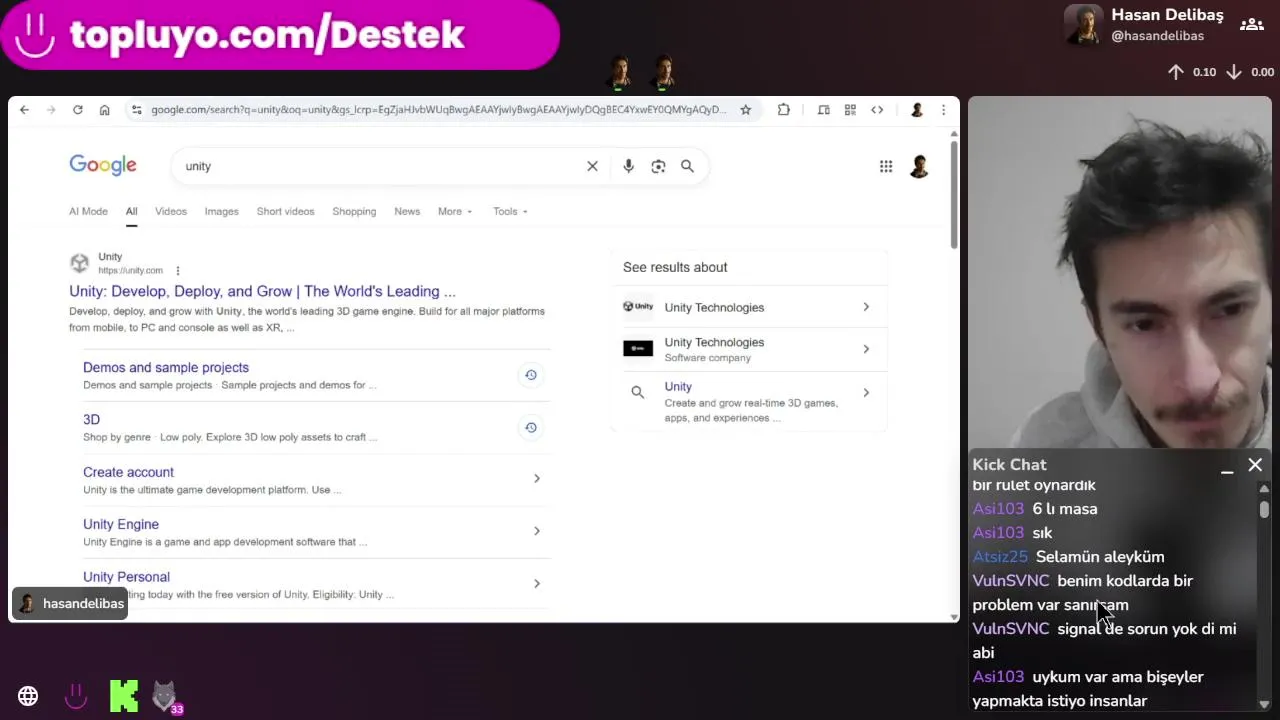Image resolution: width=1280 pixels, height=720 pixels.
Task: Open Google account avatar on page
Action: (x=919, y=166)
